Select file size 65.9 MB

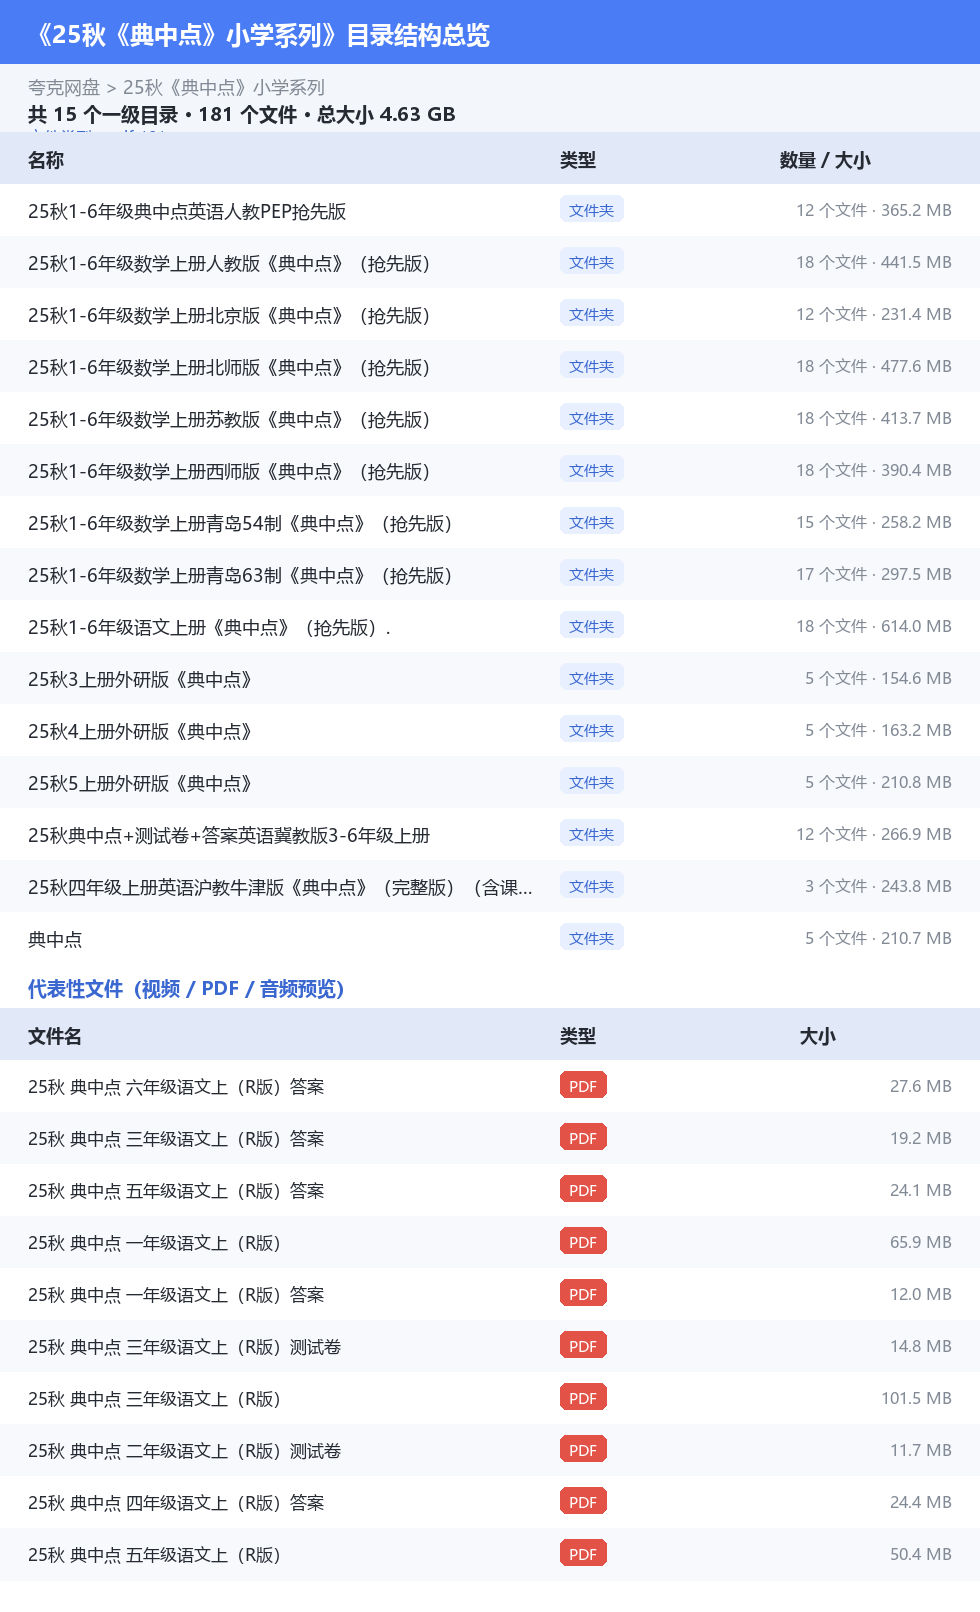[921, 1242]
